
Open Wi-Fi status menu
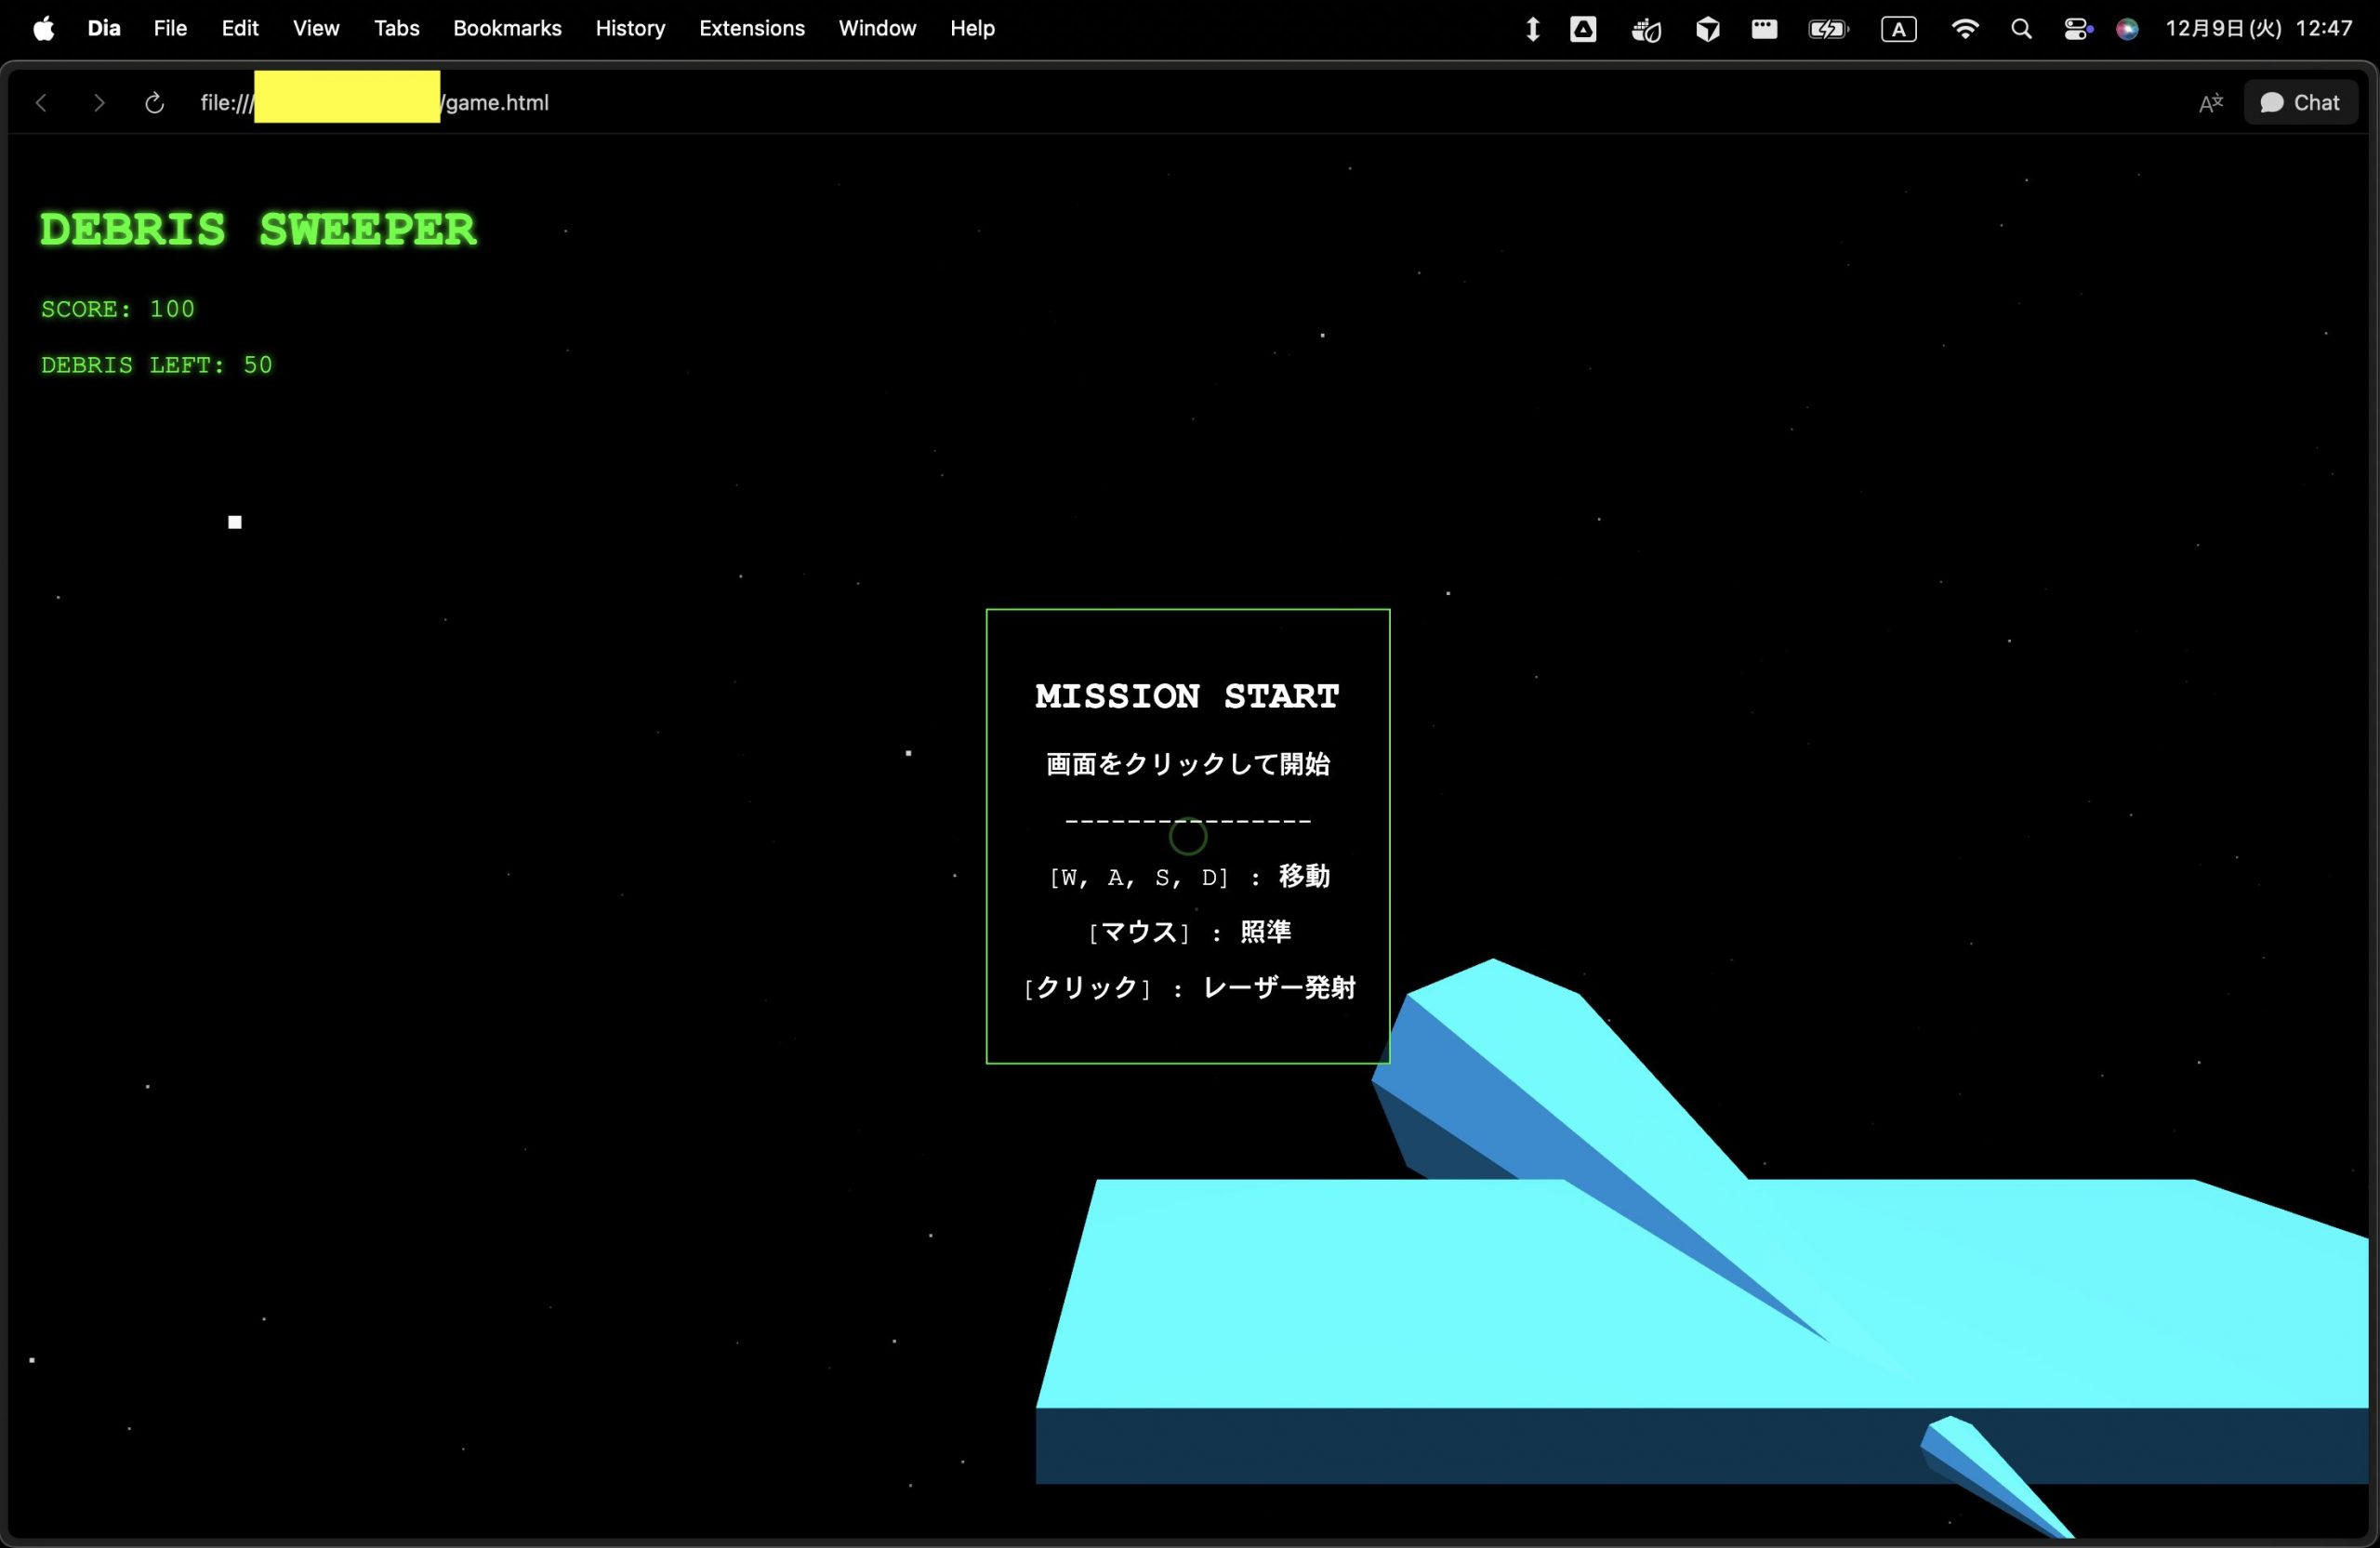point(1964,29)
